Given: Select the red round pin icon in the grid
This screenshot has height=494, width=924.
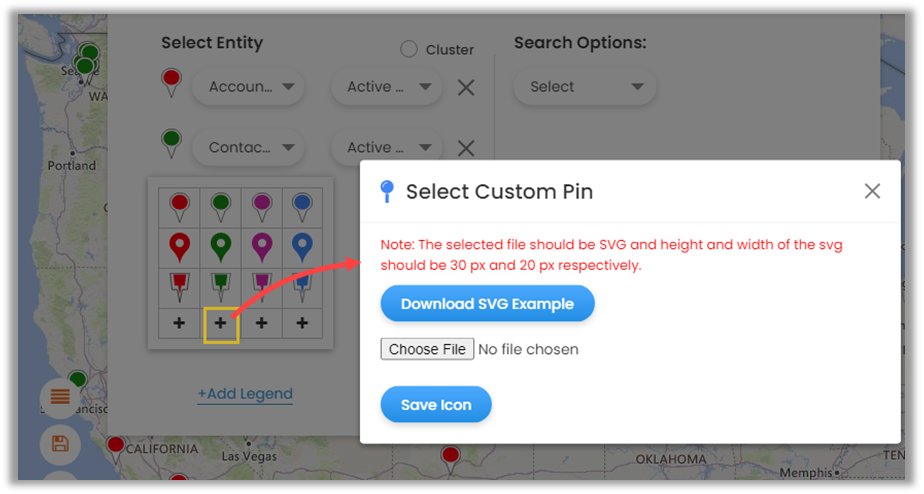Looking at the screenshot, I should point(179,205).
